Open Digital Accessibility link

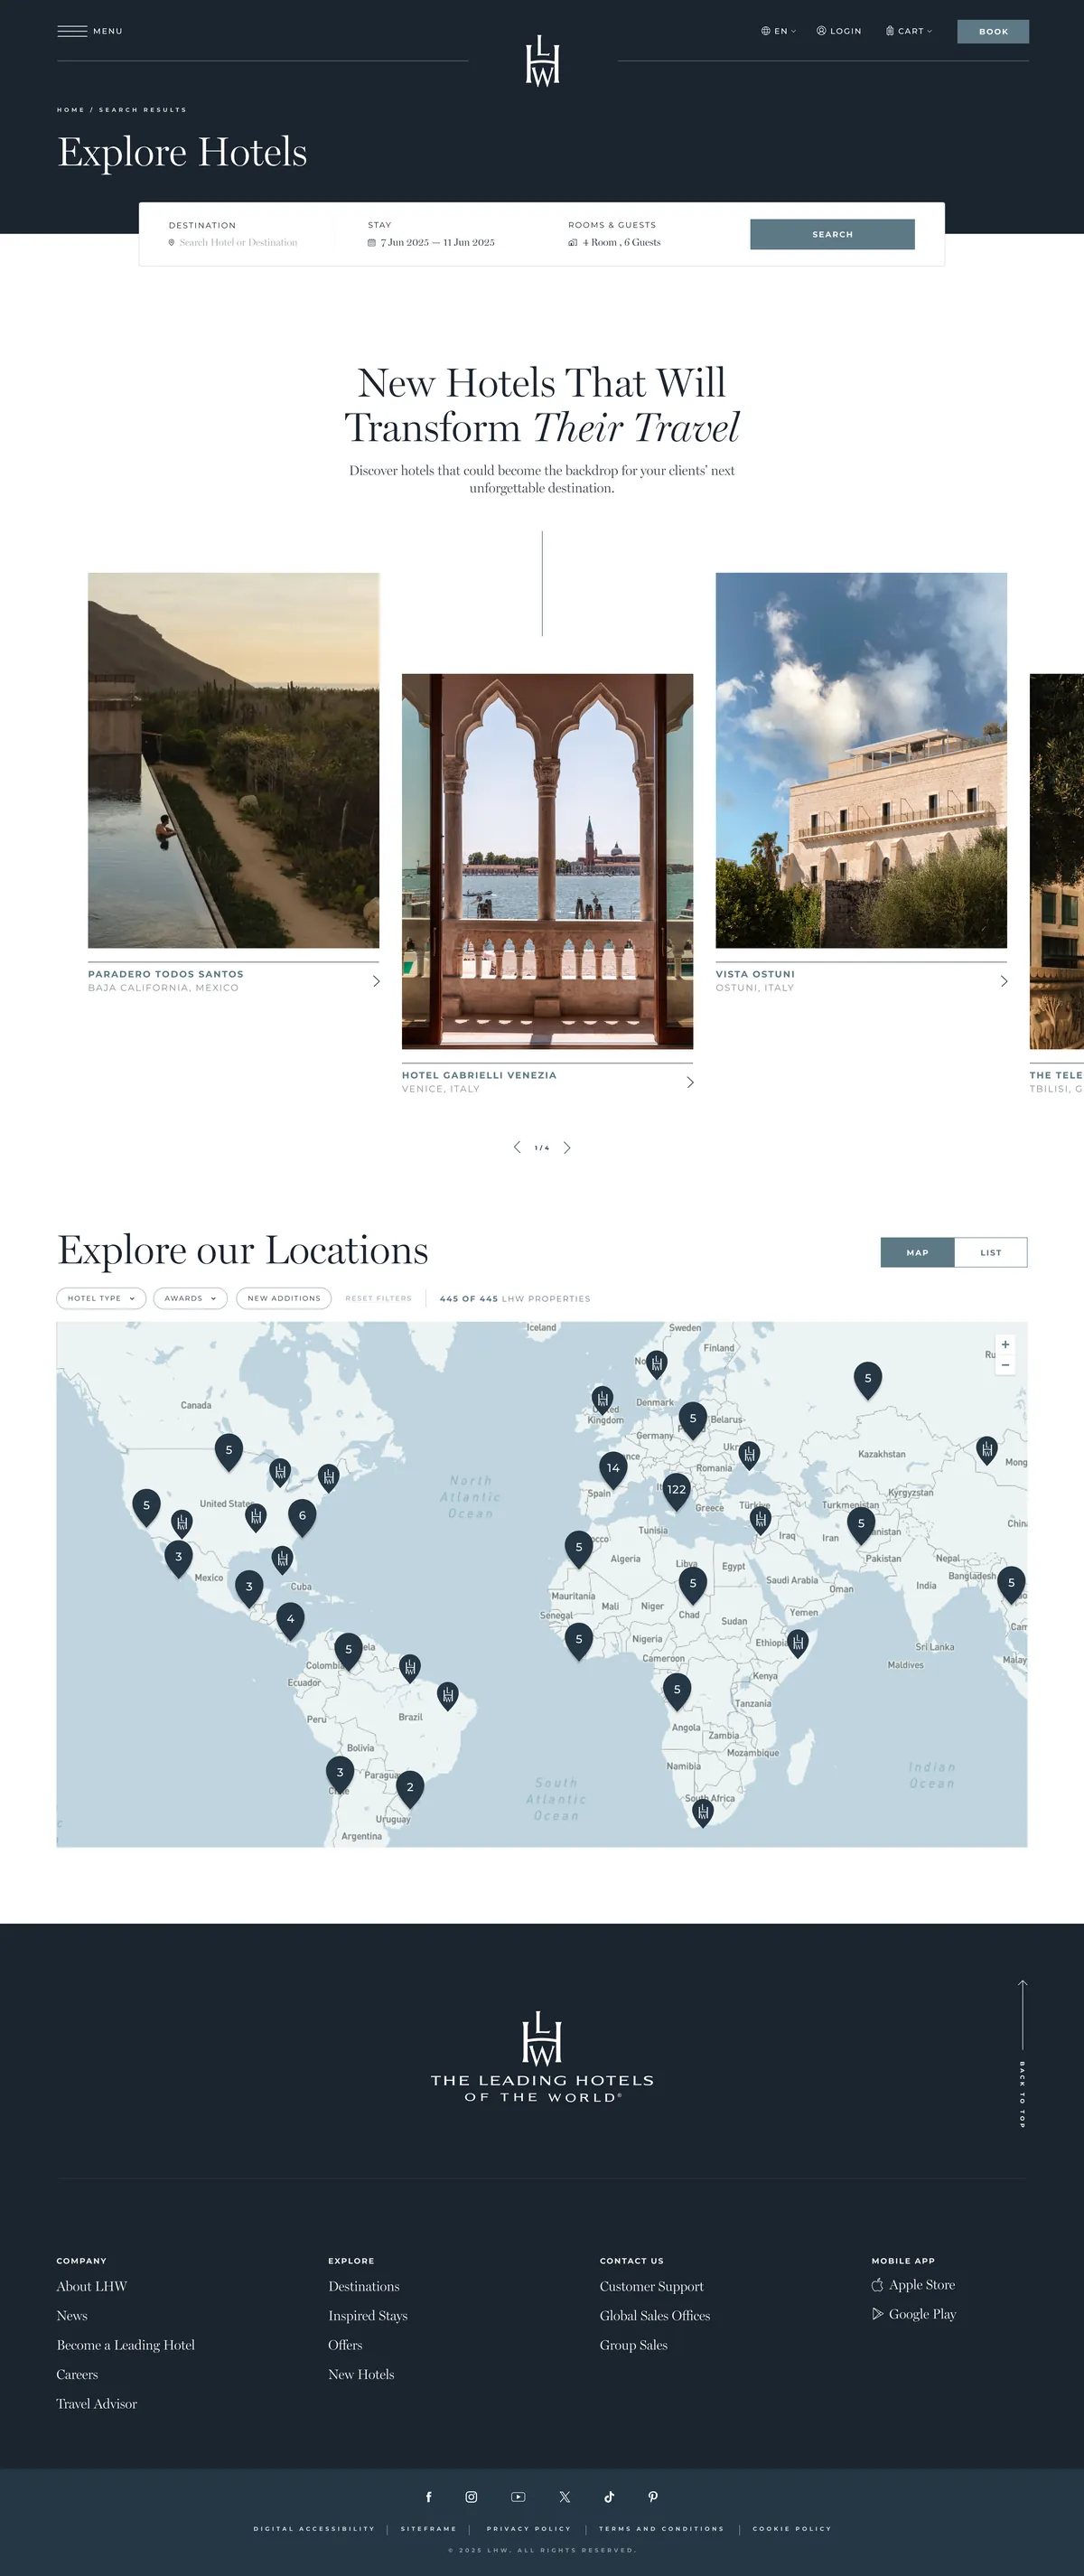point(314,2528)
